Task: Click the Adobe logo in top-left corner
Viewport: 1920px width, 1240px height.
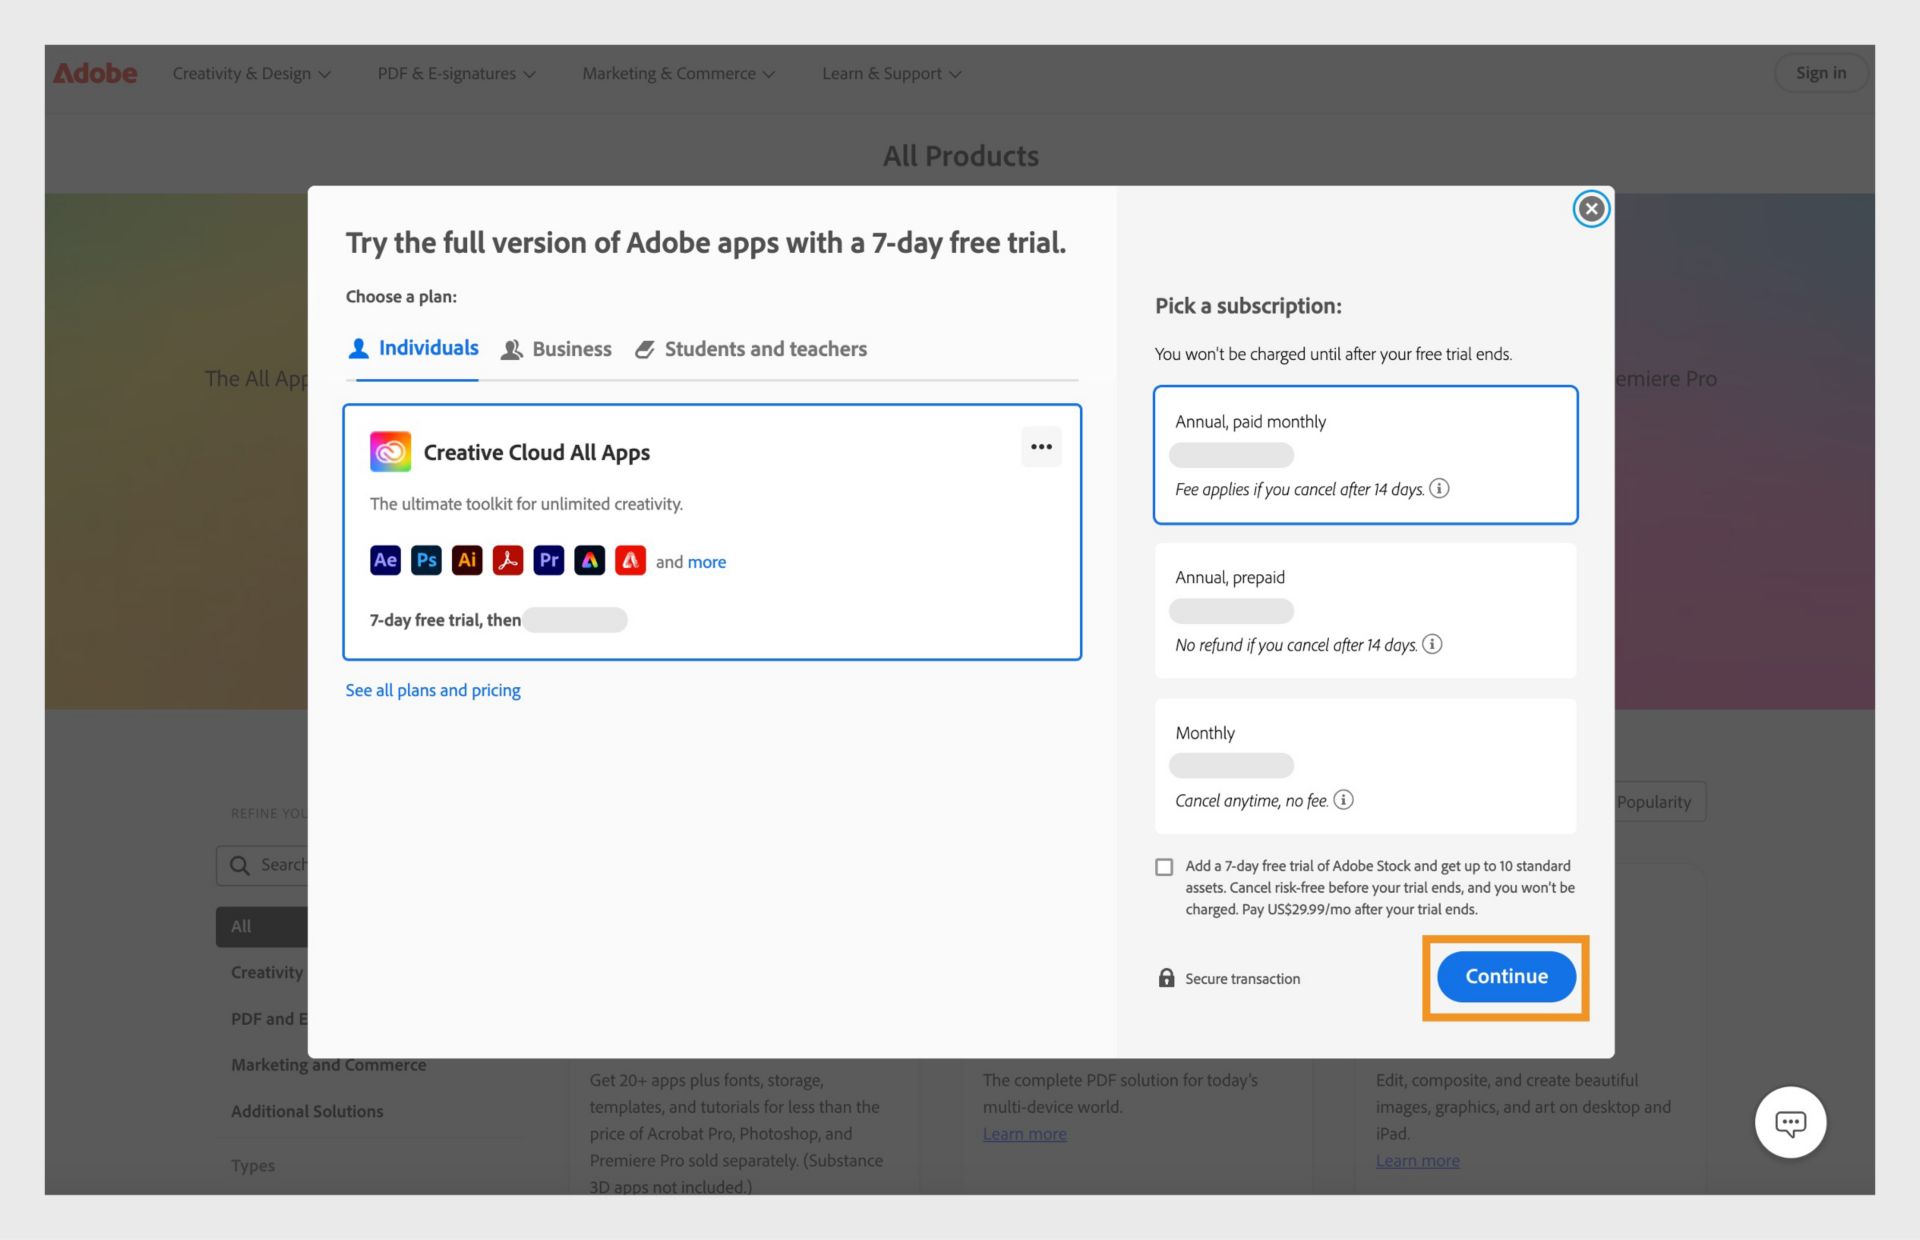Action: click(95, 74)
